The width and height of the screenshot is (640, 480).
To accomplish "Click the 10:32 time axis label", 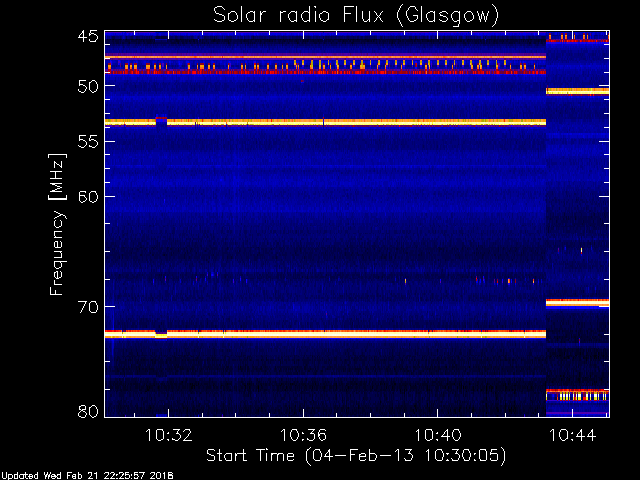I will pos(169,435).
